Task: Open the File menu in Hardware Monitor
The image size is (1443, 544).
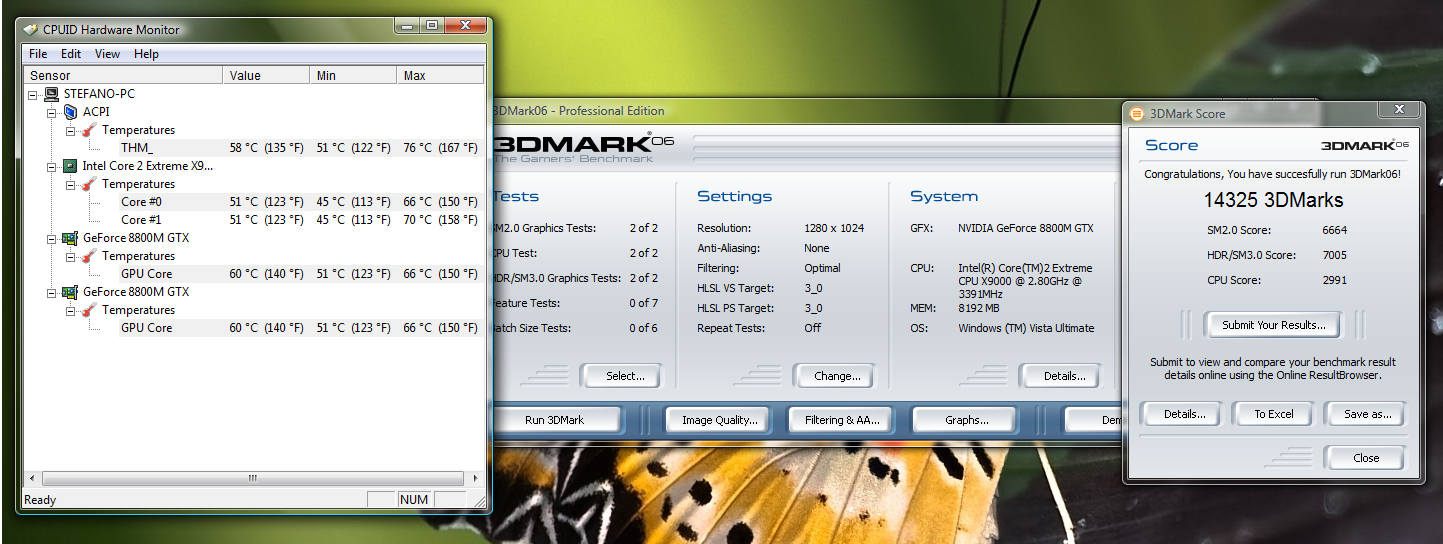Action: 38,54
